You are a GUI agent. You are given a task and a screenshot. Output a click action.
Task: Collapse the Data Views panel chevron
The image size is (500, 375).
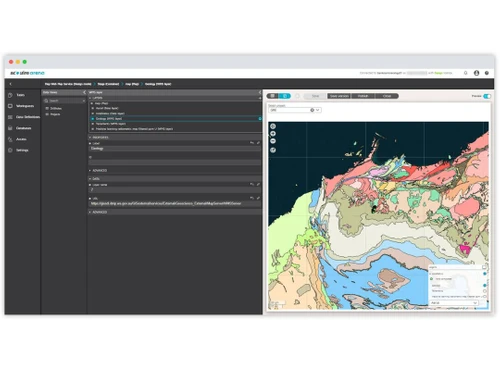click(x=84, y=92)
